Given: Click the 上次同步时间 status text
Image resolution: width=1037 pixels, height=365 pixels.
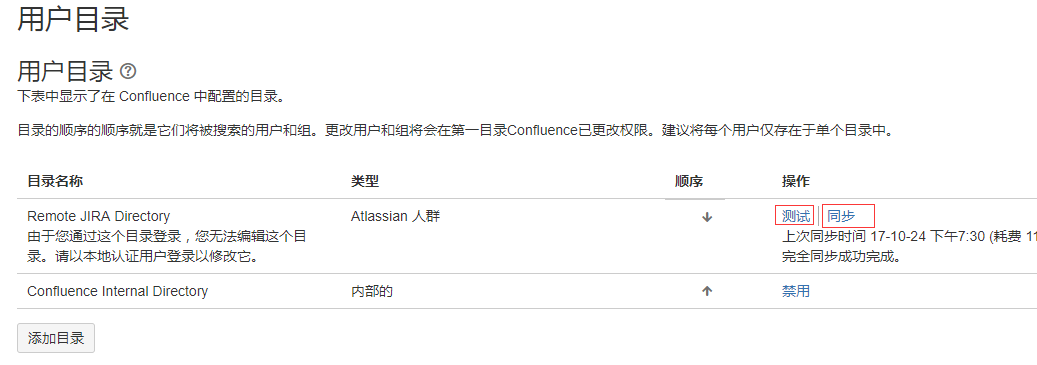Looking at the screenshot, I should (909, 237).
